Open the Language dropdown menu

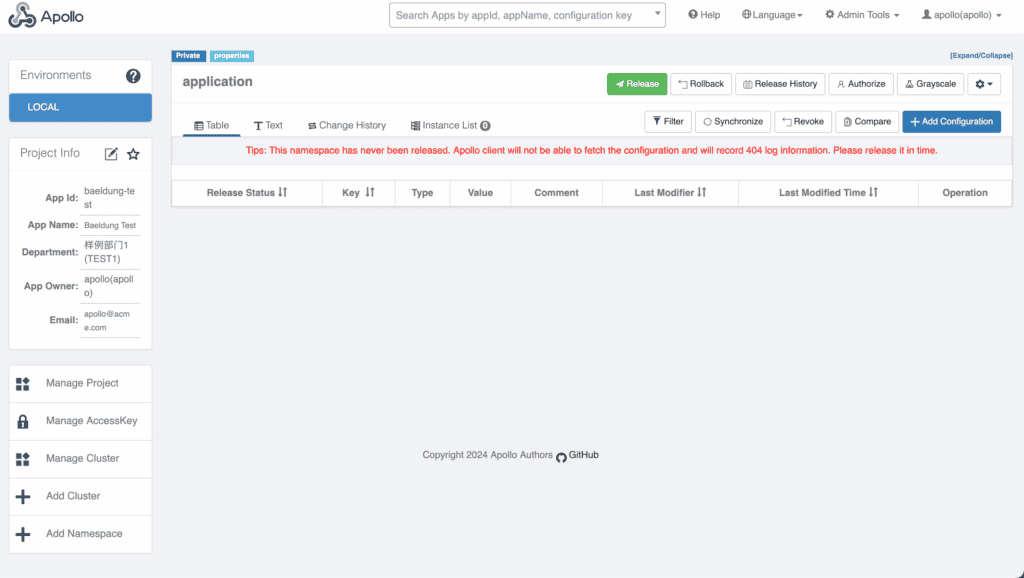pyautogui.click(x=772, y=14)
